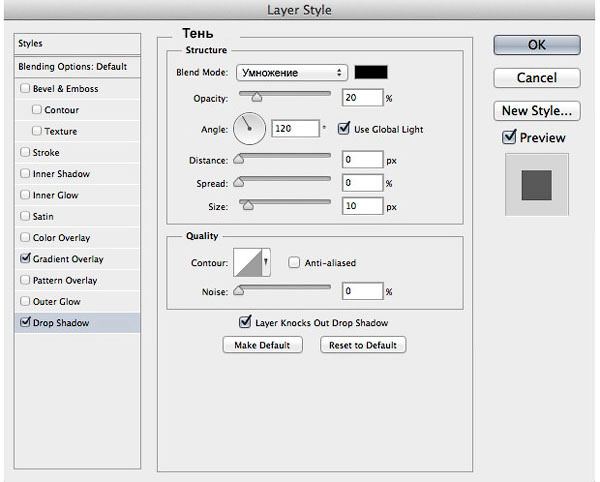Click the Angle value field
The height and width of the screenshot is (482, 600).
295,129
